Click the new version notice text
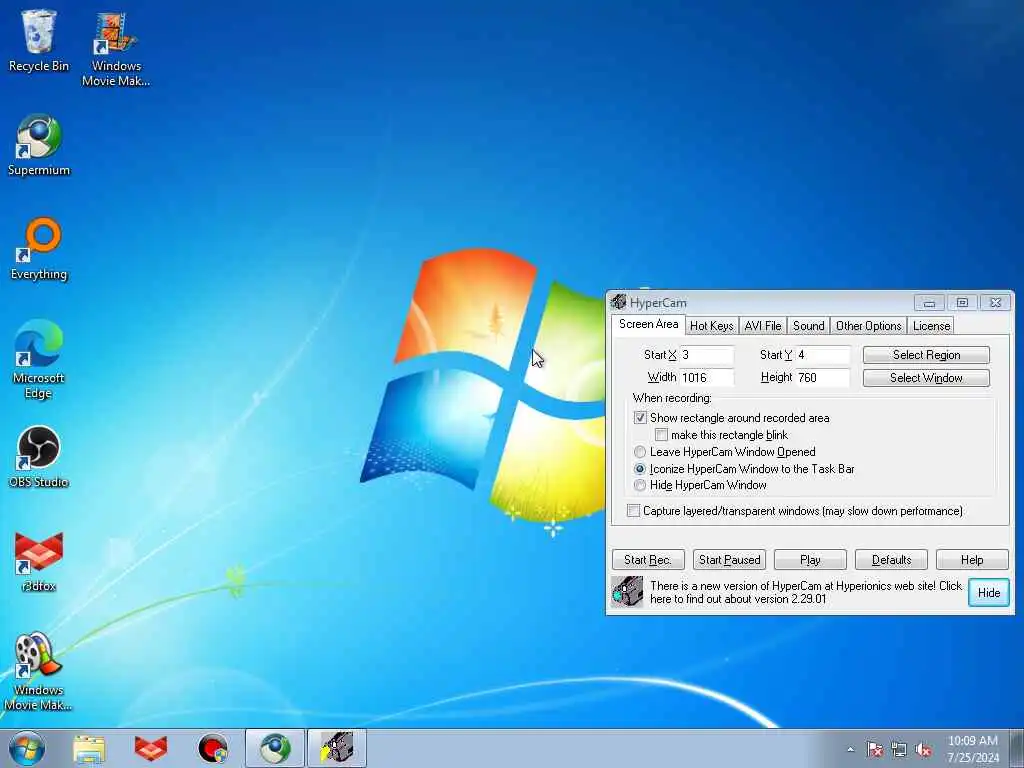Screen dimensions: 1024x768 coord(806,592)
